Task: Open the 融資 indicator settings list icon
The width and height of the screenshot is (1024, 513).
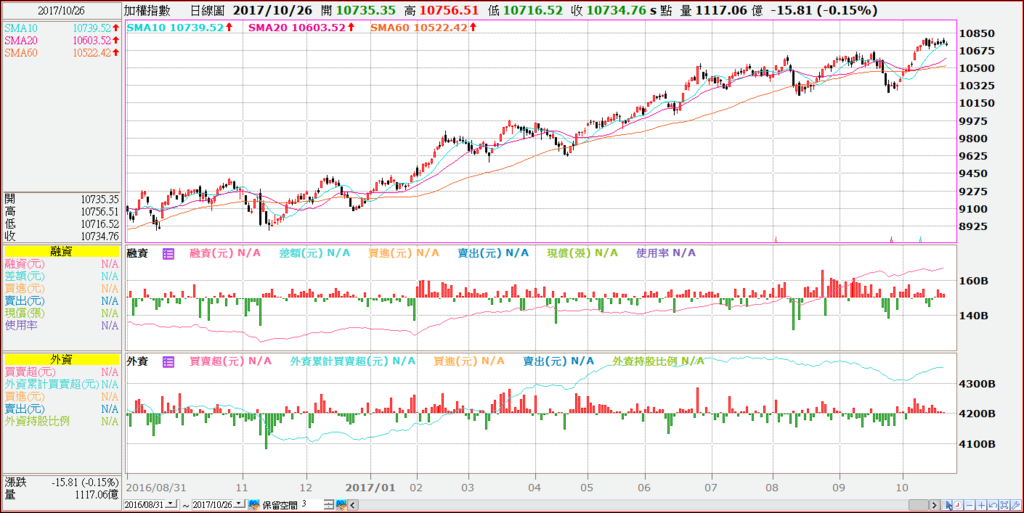Action: pyautogui.click(x=168, y=253)
